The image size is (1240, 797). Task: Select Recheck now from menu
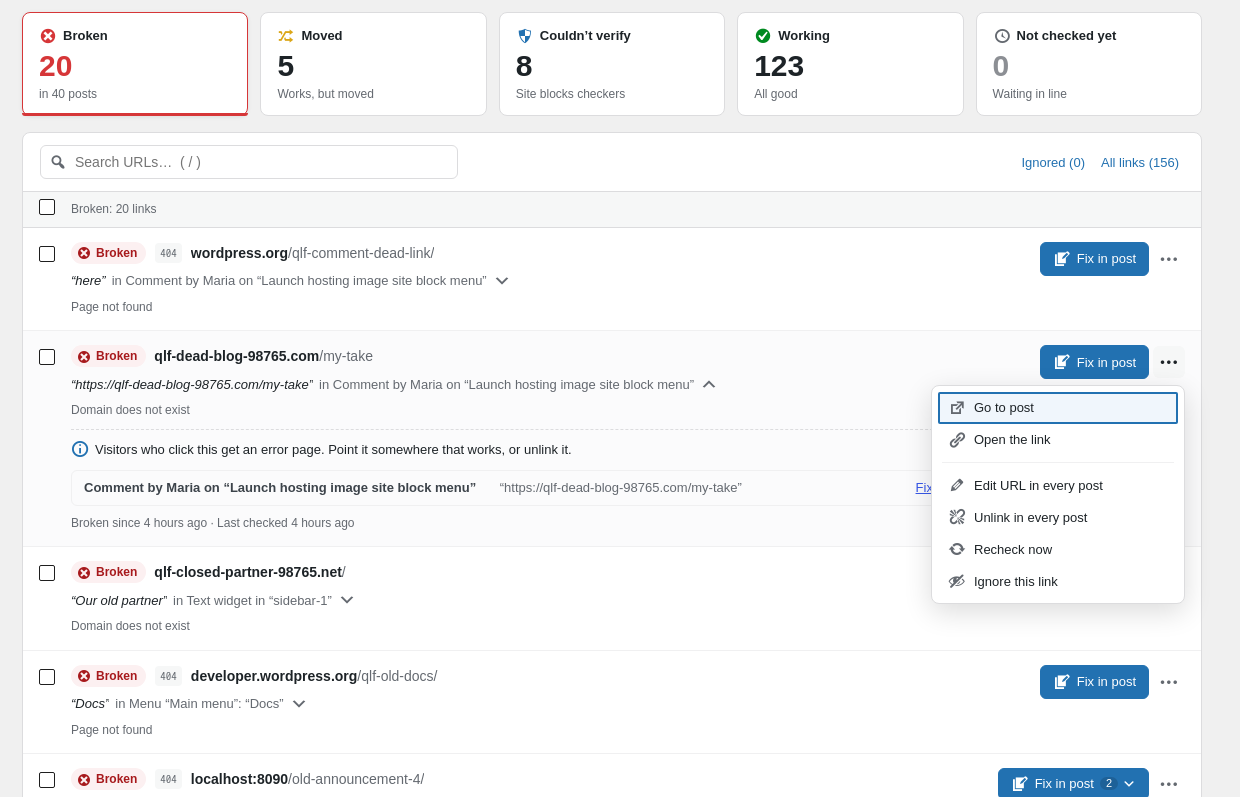tap(1058, 550)
